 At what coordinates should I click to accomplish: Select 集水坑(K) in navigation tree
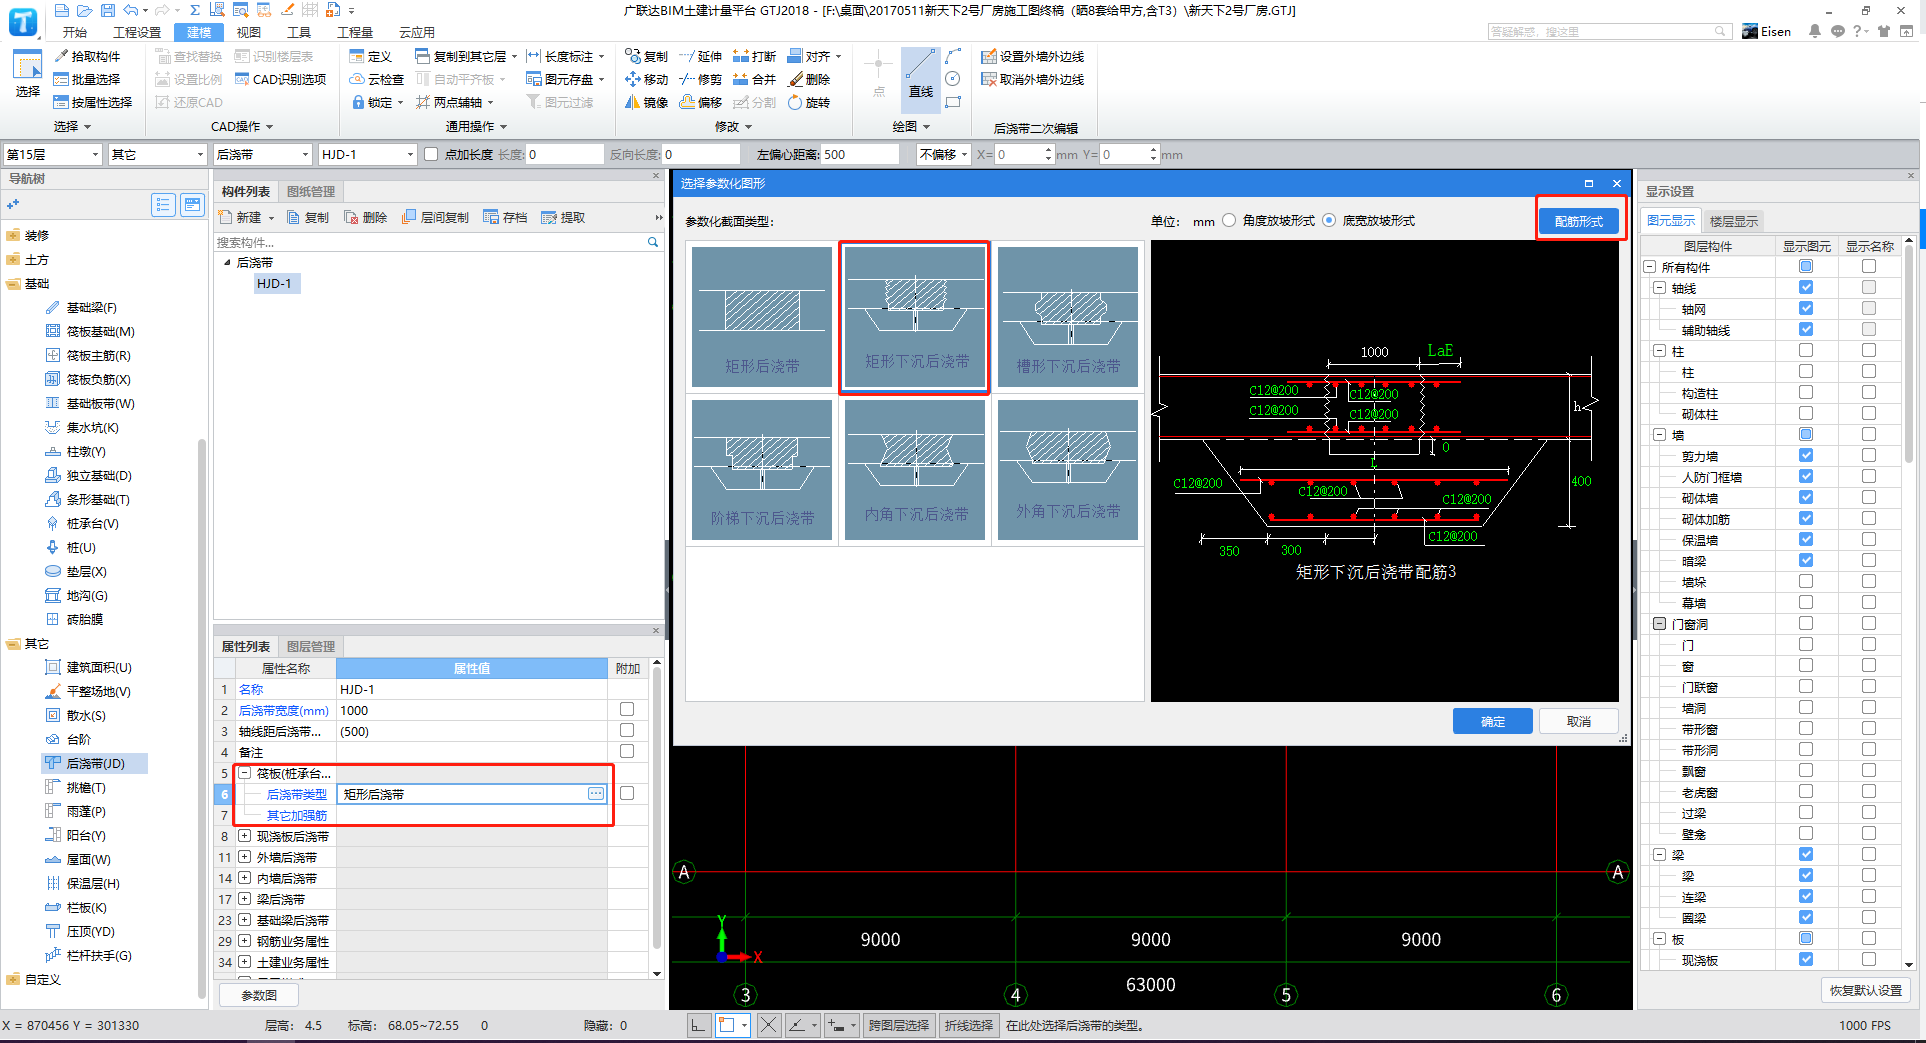(82, 428)
